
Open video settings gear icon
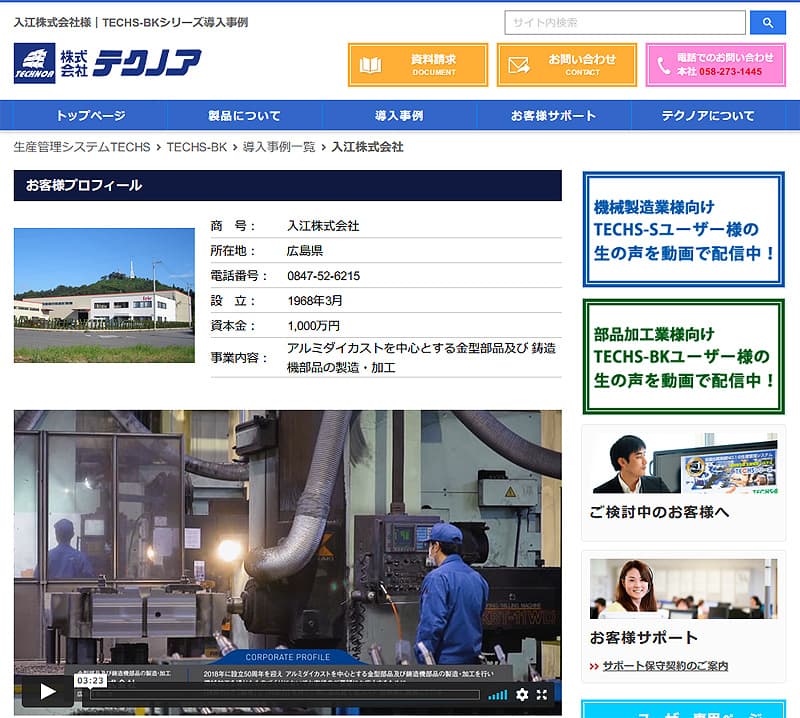(522, 695)
